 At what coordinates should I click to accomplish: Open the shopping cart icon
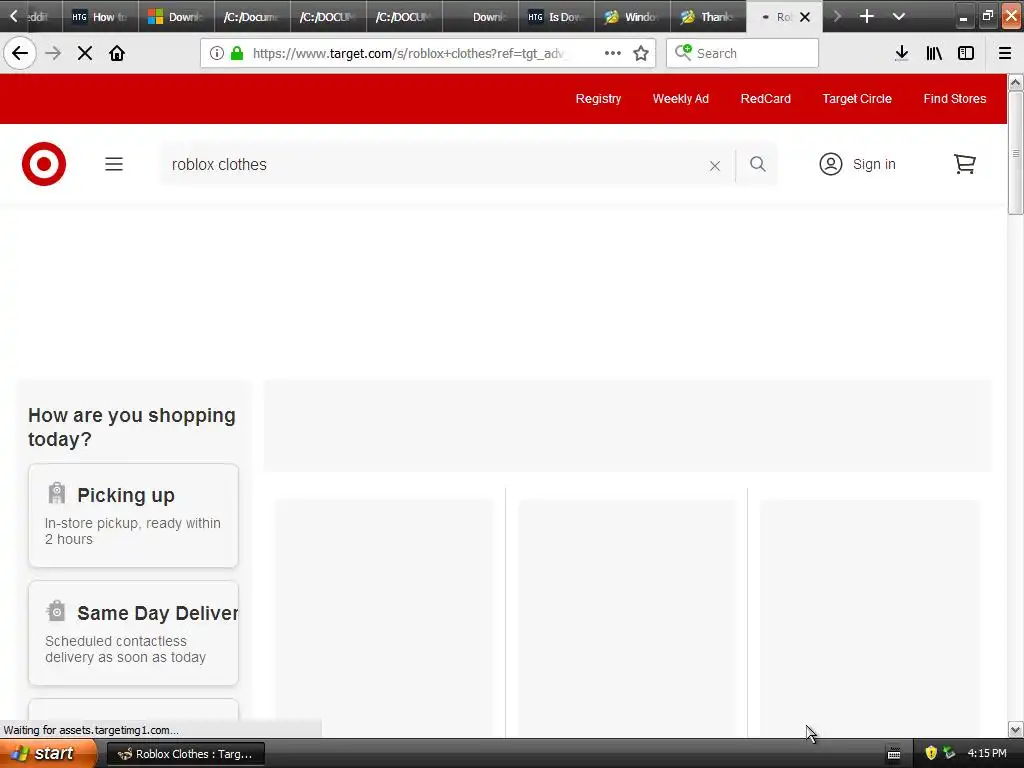tap(965, 164)
